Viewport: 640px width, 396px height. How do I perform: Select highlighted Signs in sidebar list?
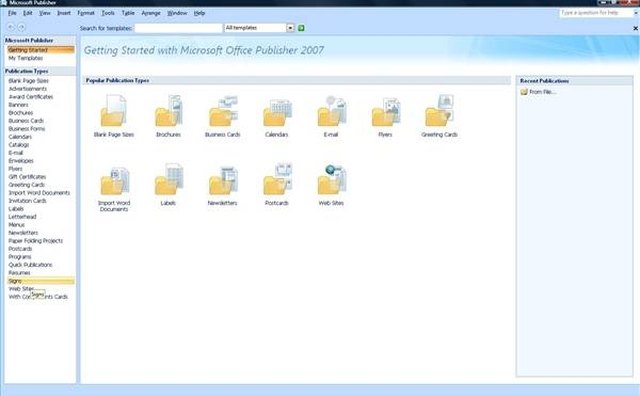click(41, 281)
